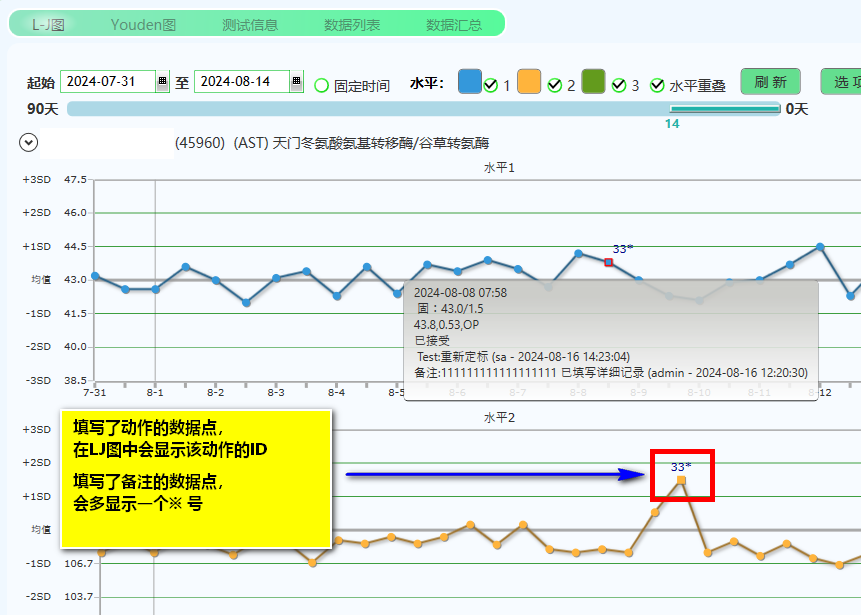Enable the 水平重叠 overlay checkbox
Viewport: 861px width, 615px height.
click(x=656, y=82)
